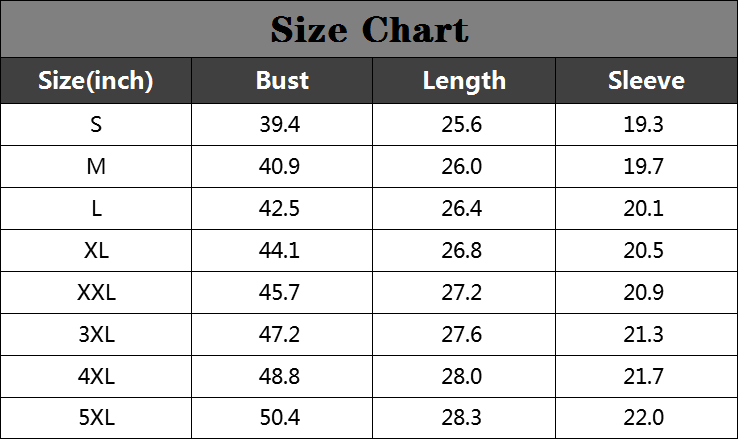Select length value 28.0 for 4XL
Image resolution: width=738 pixels, height=439 pixels.
pos(462,376)
